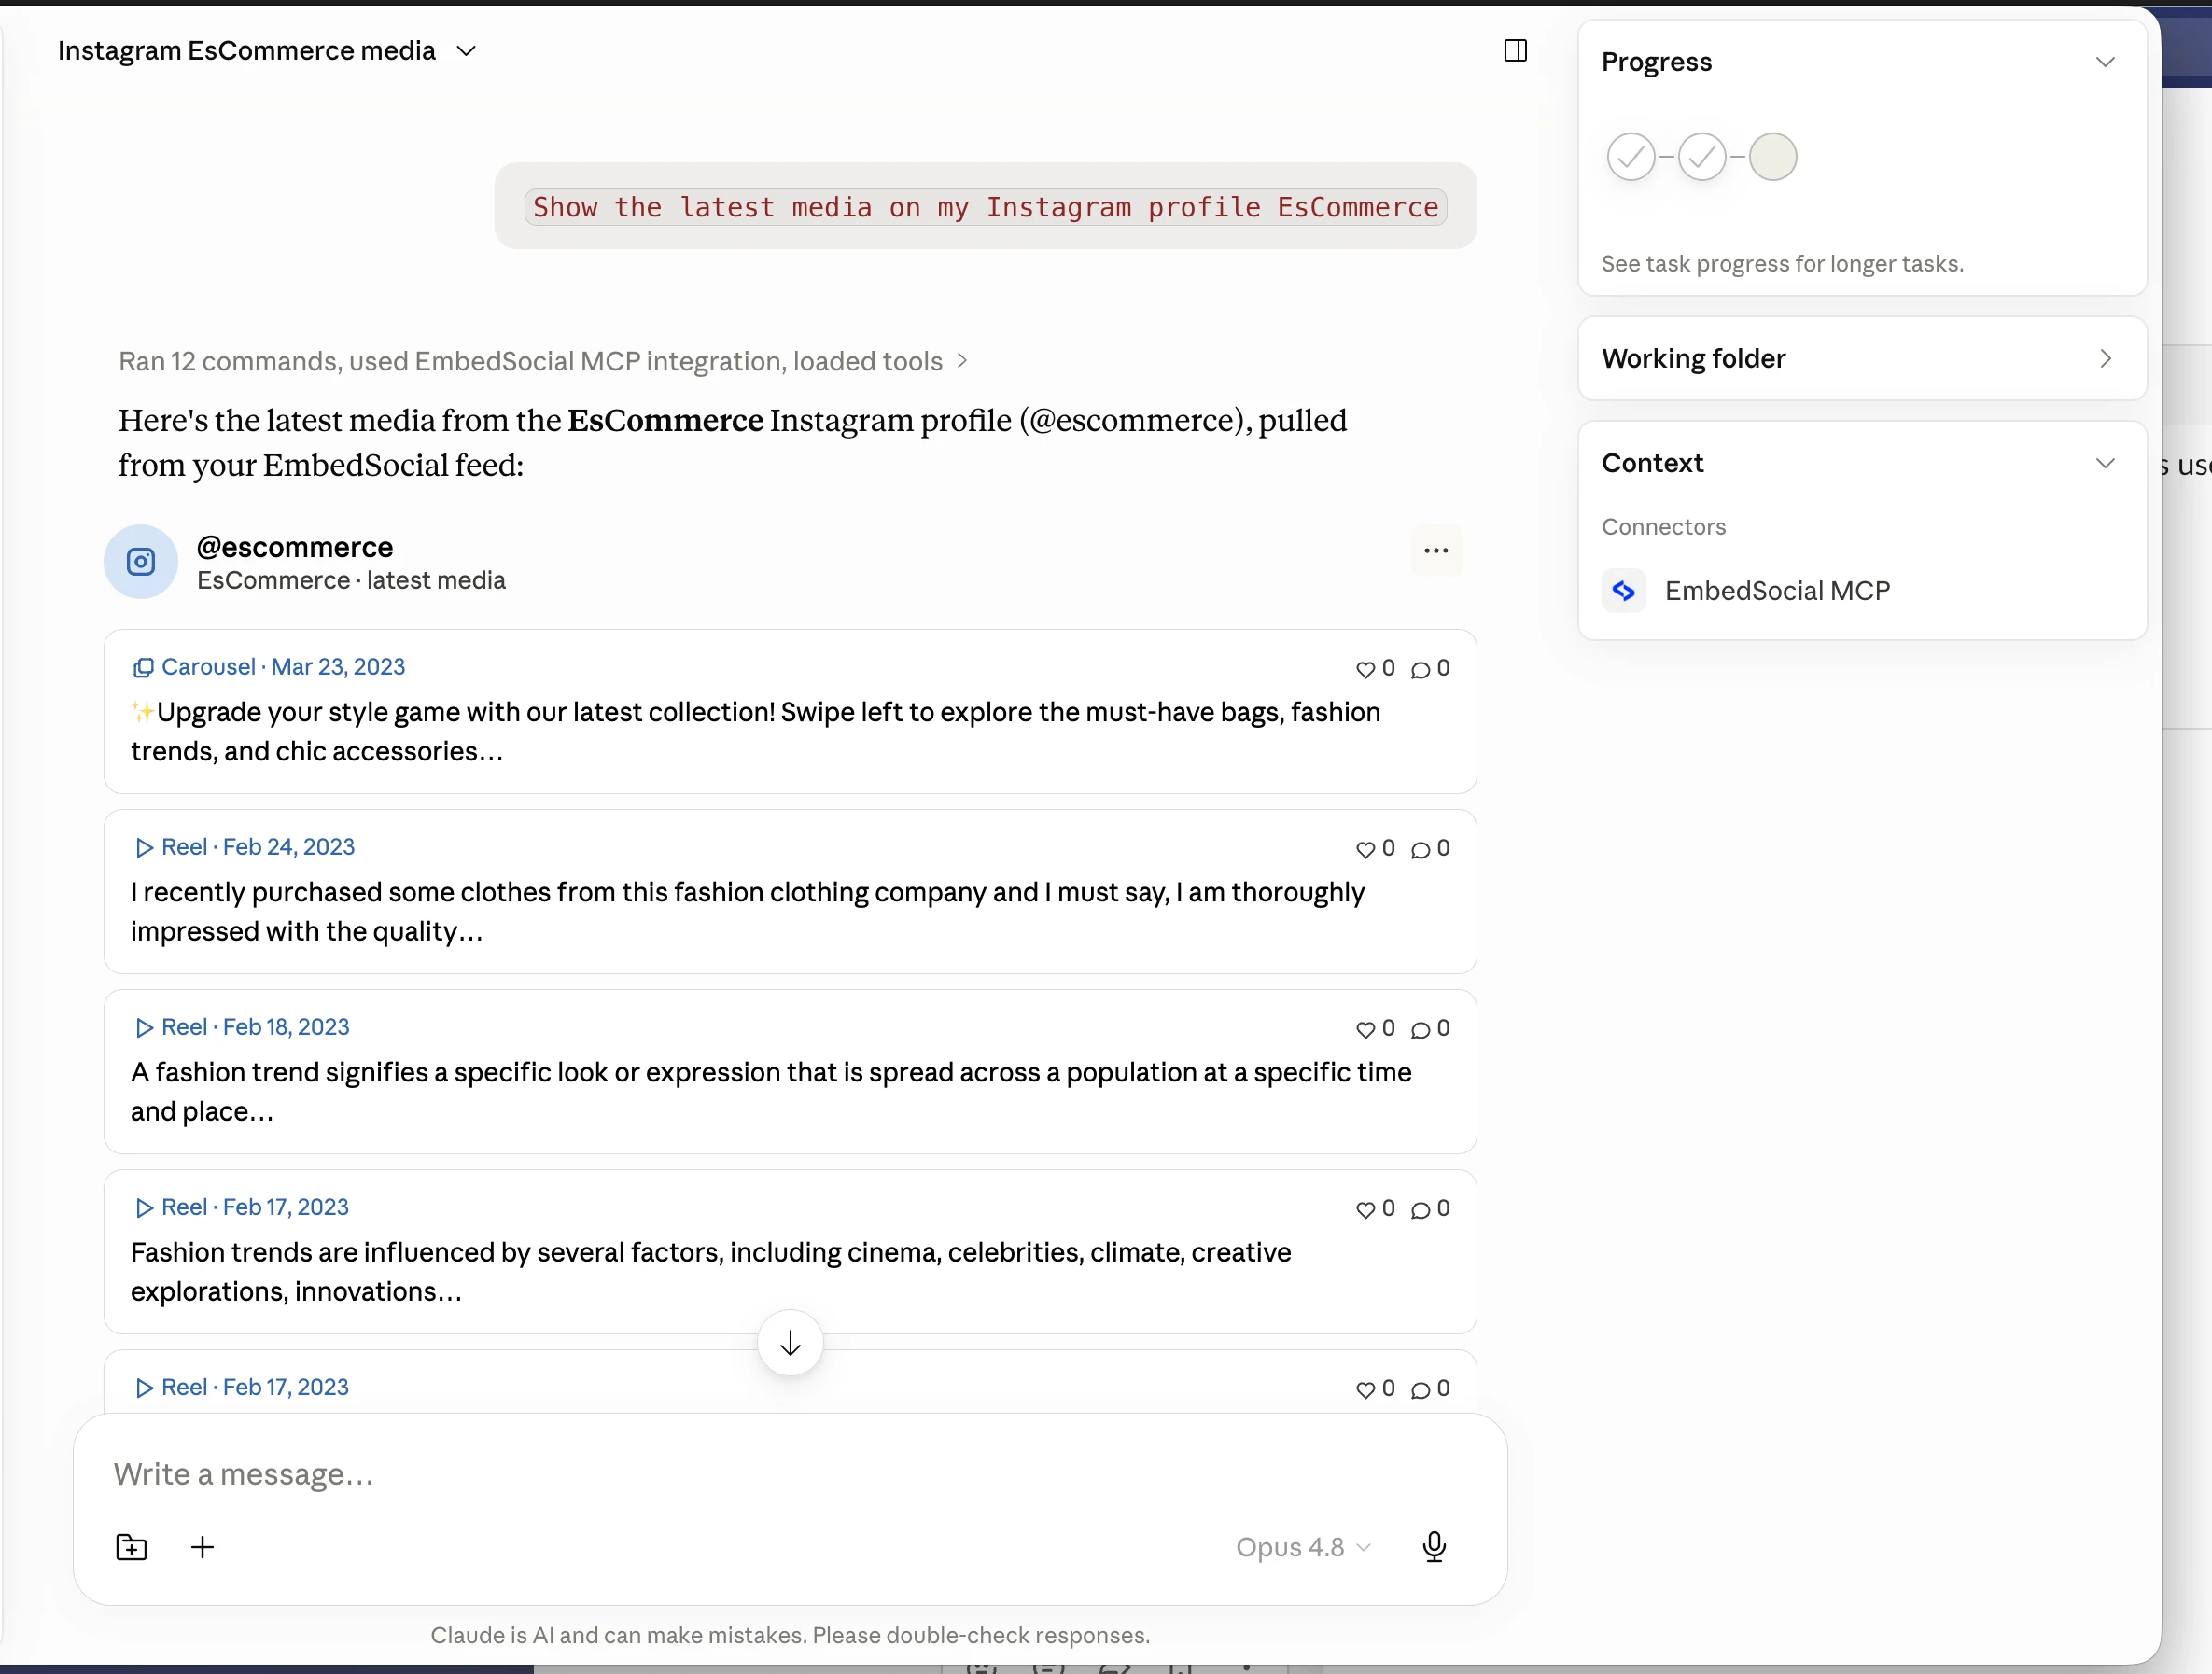Viewport: 2212px width, 1674px height.
Task: Click the heart icon on Feb 18 reel
Action: [1365, 1029]
